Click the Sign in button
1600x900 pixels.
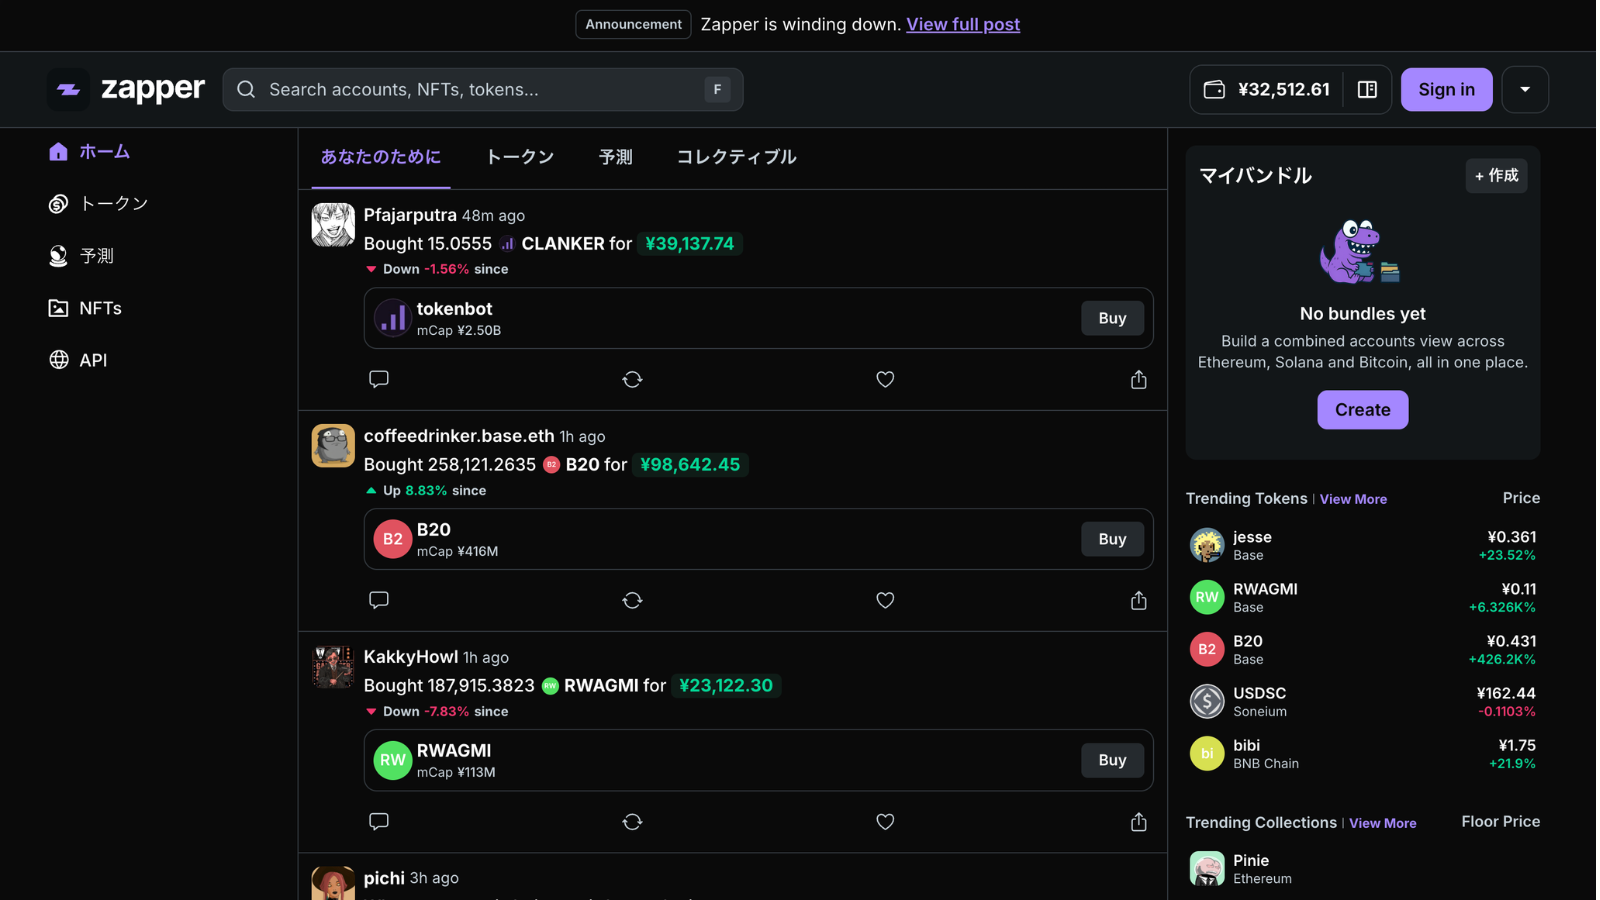click(x=1446, y=89)
